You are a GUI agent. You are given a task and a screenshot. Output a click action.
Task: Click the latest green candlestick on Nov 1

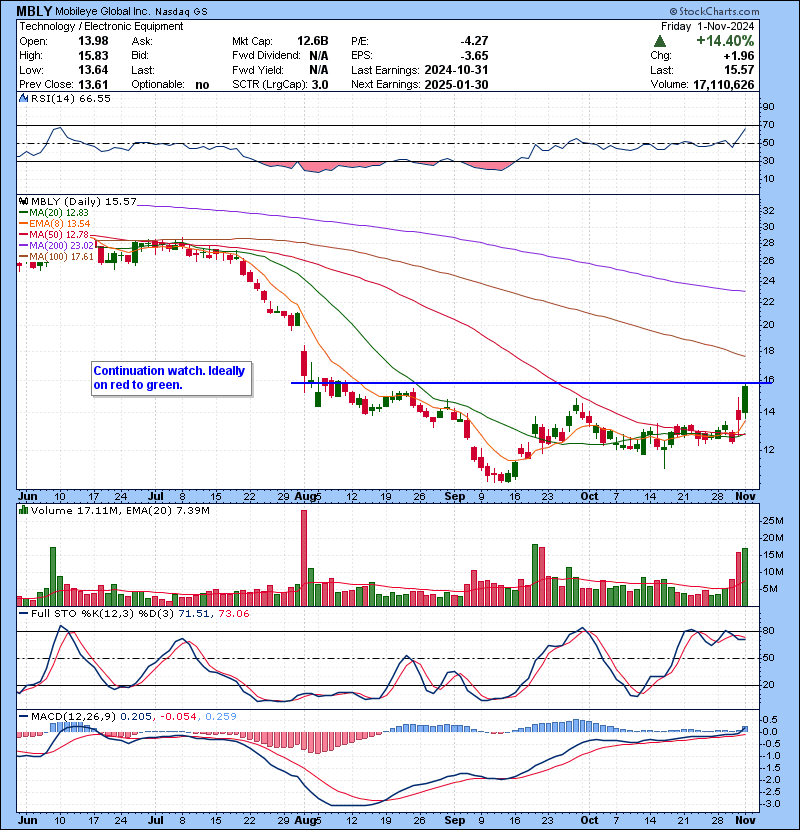pyautogui.click(x=745, y=400)
